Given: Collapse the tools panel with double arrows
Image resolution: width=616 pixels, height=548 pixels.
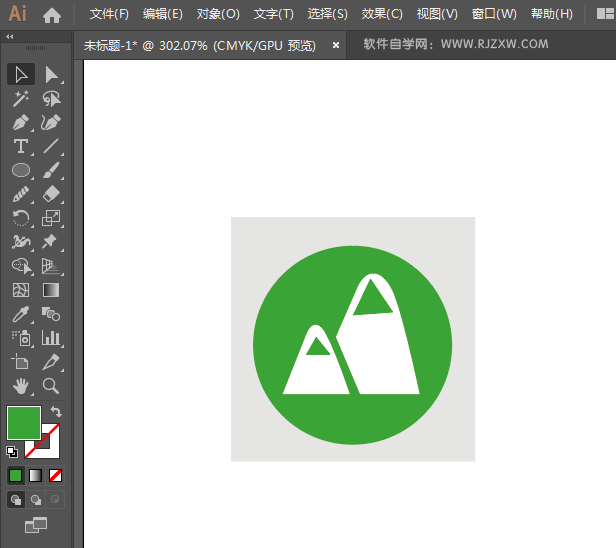Looking at the screenshot, I should [x=10, y=36].
